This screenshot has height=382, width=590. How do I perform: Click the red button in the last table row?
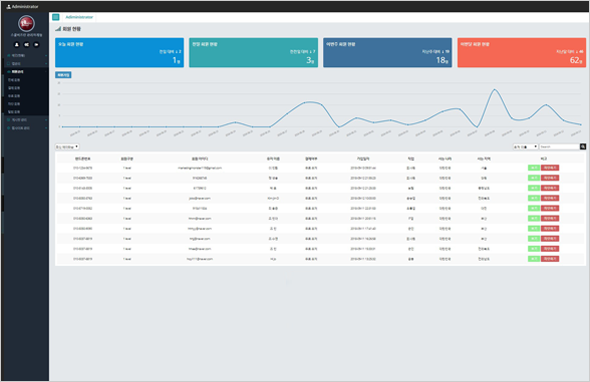tap(550, 259)
